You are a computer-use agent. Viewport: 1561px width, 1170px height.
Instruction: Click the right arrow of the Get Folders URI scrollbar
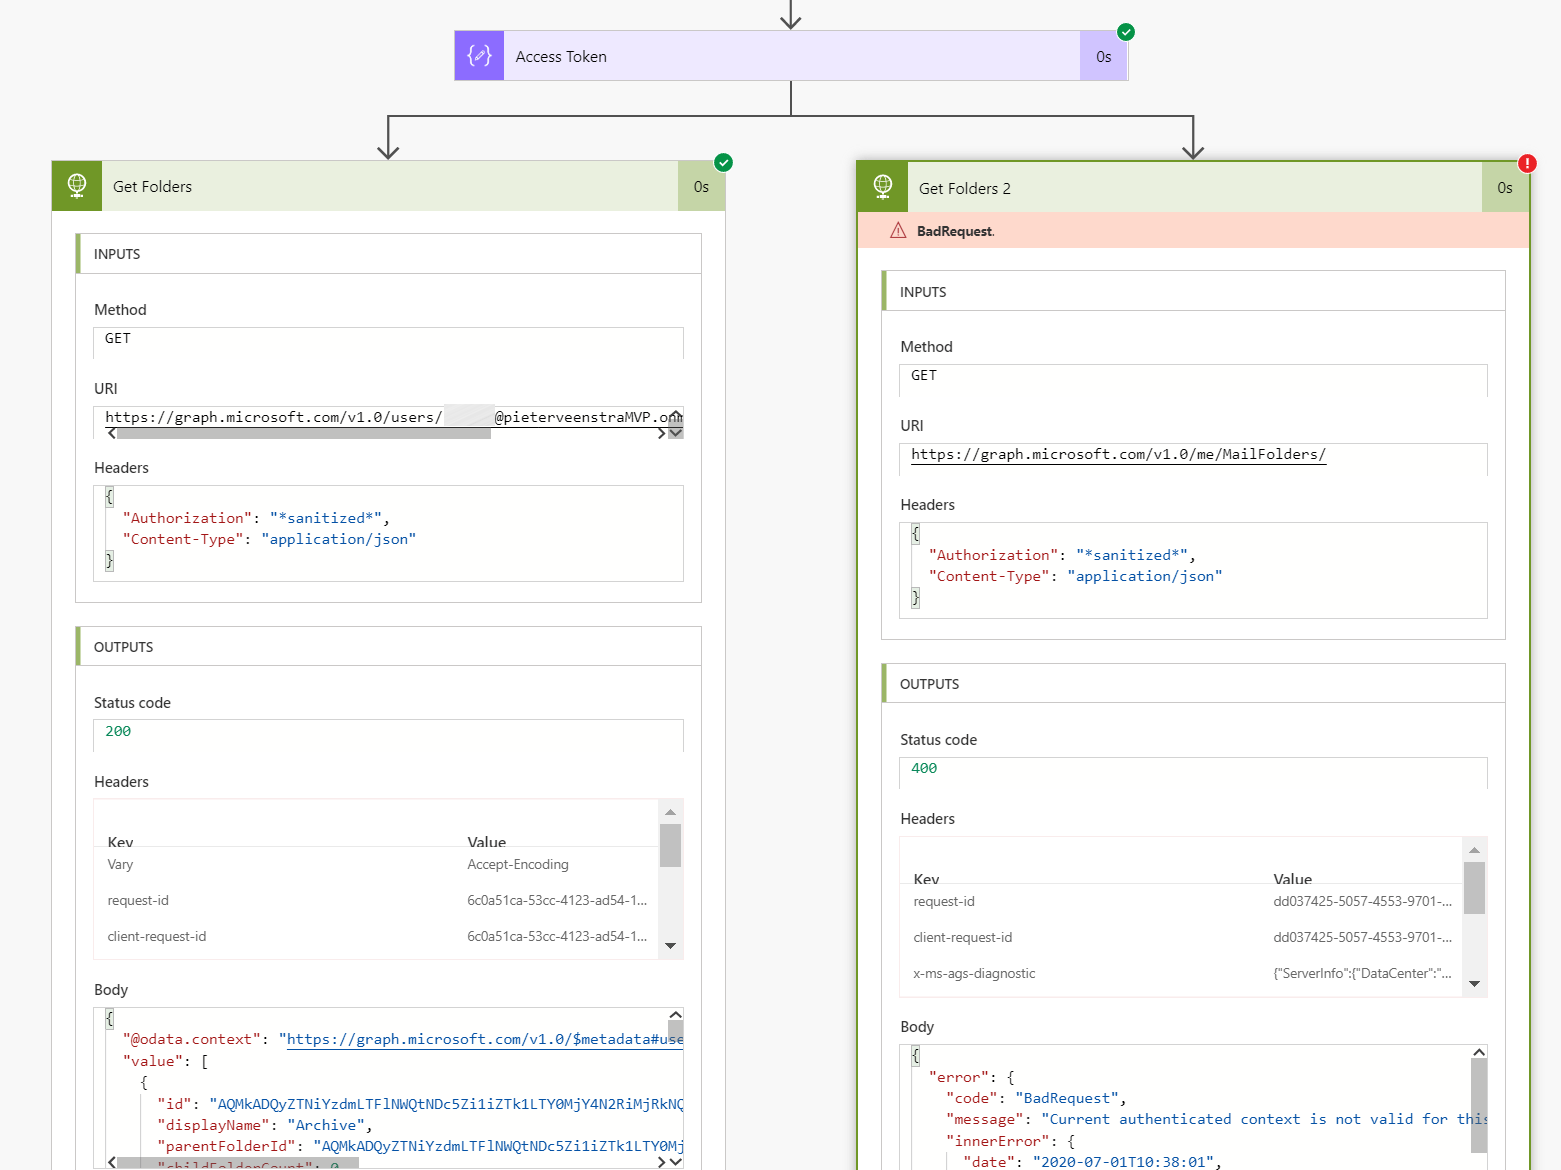(661, 433)
